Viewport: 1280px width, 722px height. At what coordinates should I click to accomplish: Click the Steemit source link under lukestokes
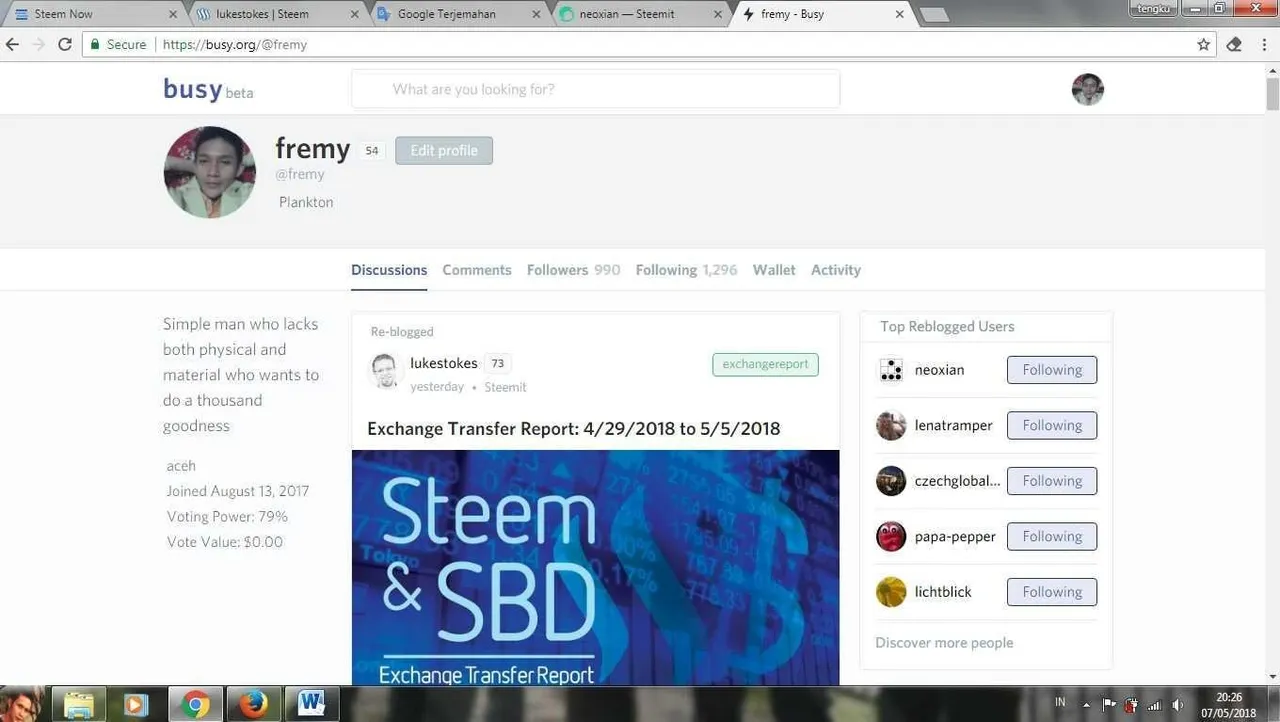(x=505, y=387)
